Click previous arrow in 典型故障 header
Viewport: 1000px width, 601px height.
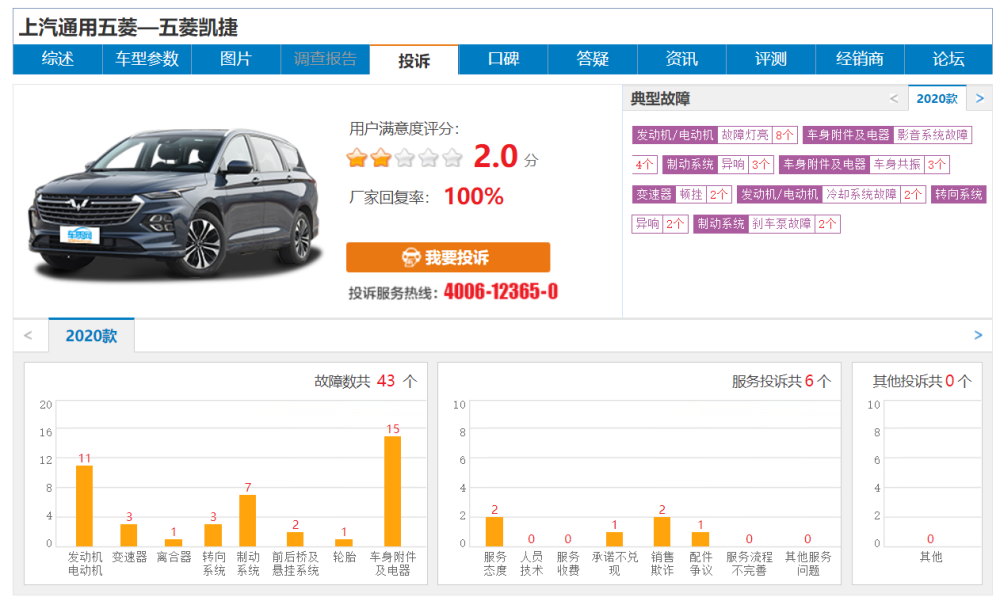pos(893,98)
